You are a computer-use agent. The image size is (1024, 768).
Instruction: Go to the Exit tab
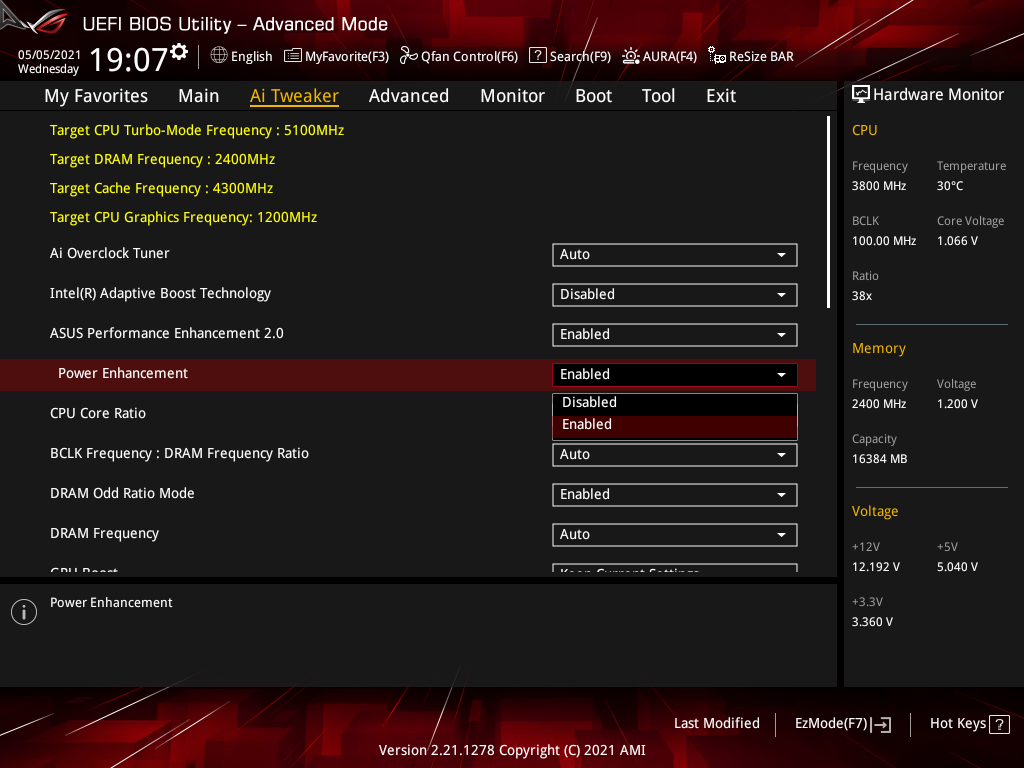(x=721, y=96)
